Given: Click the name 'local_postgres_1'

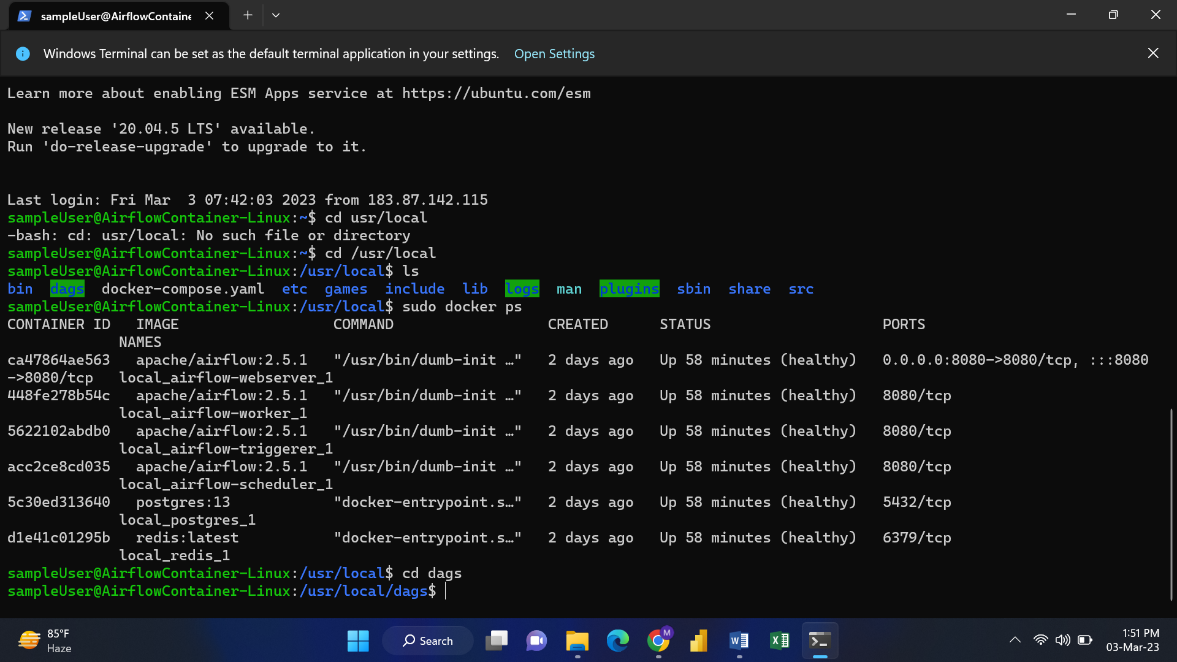Looking at the screenshot, I should [187, 520].
